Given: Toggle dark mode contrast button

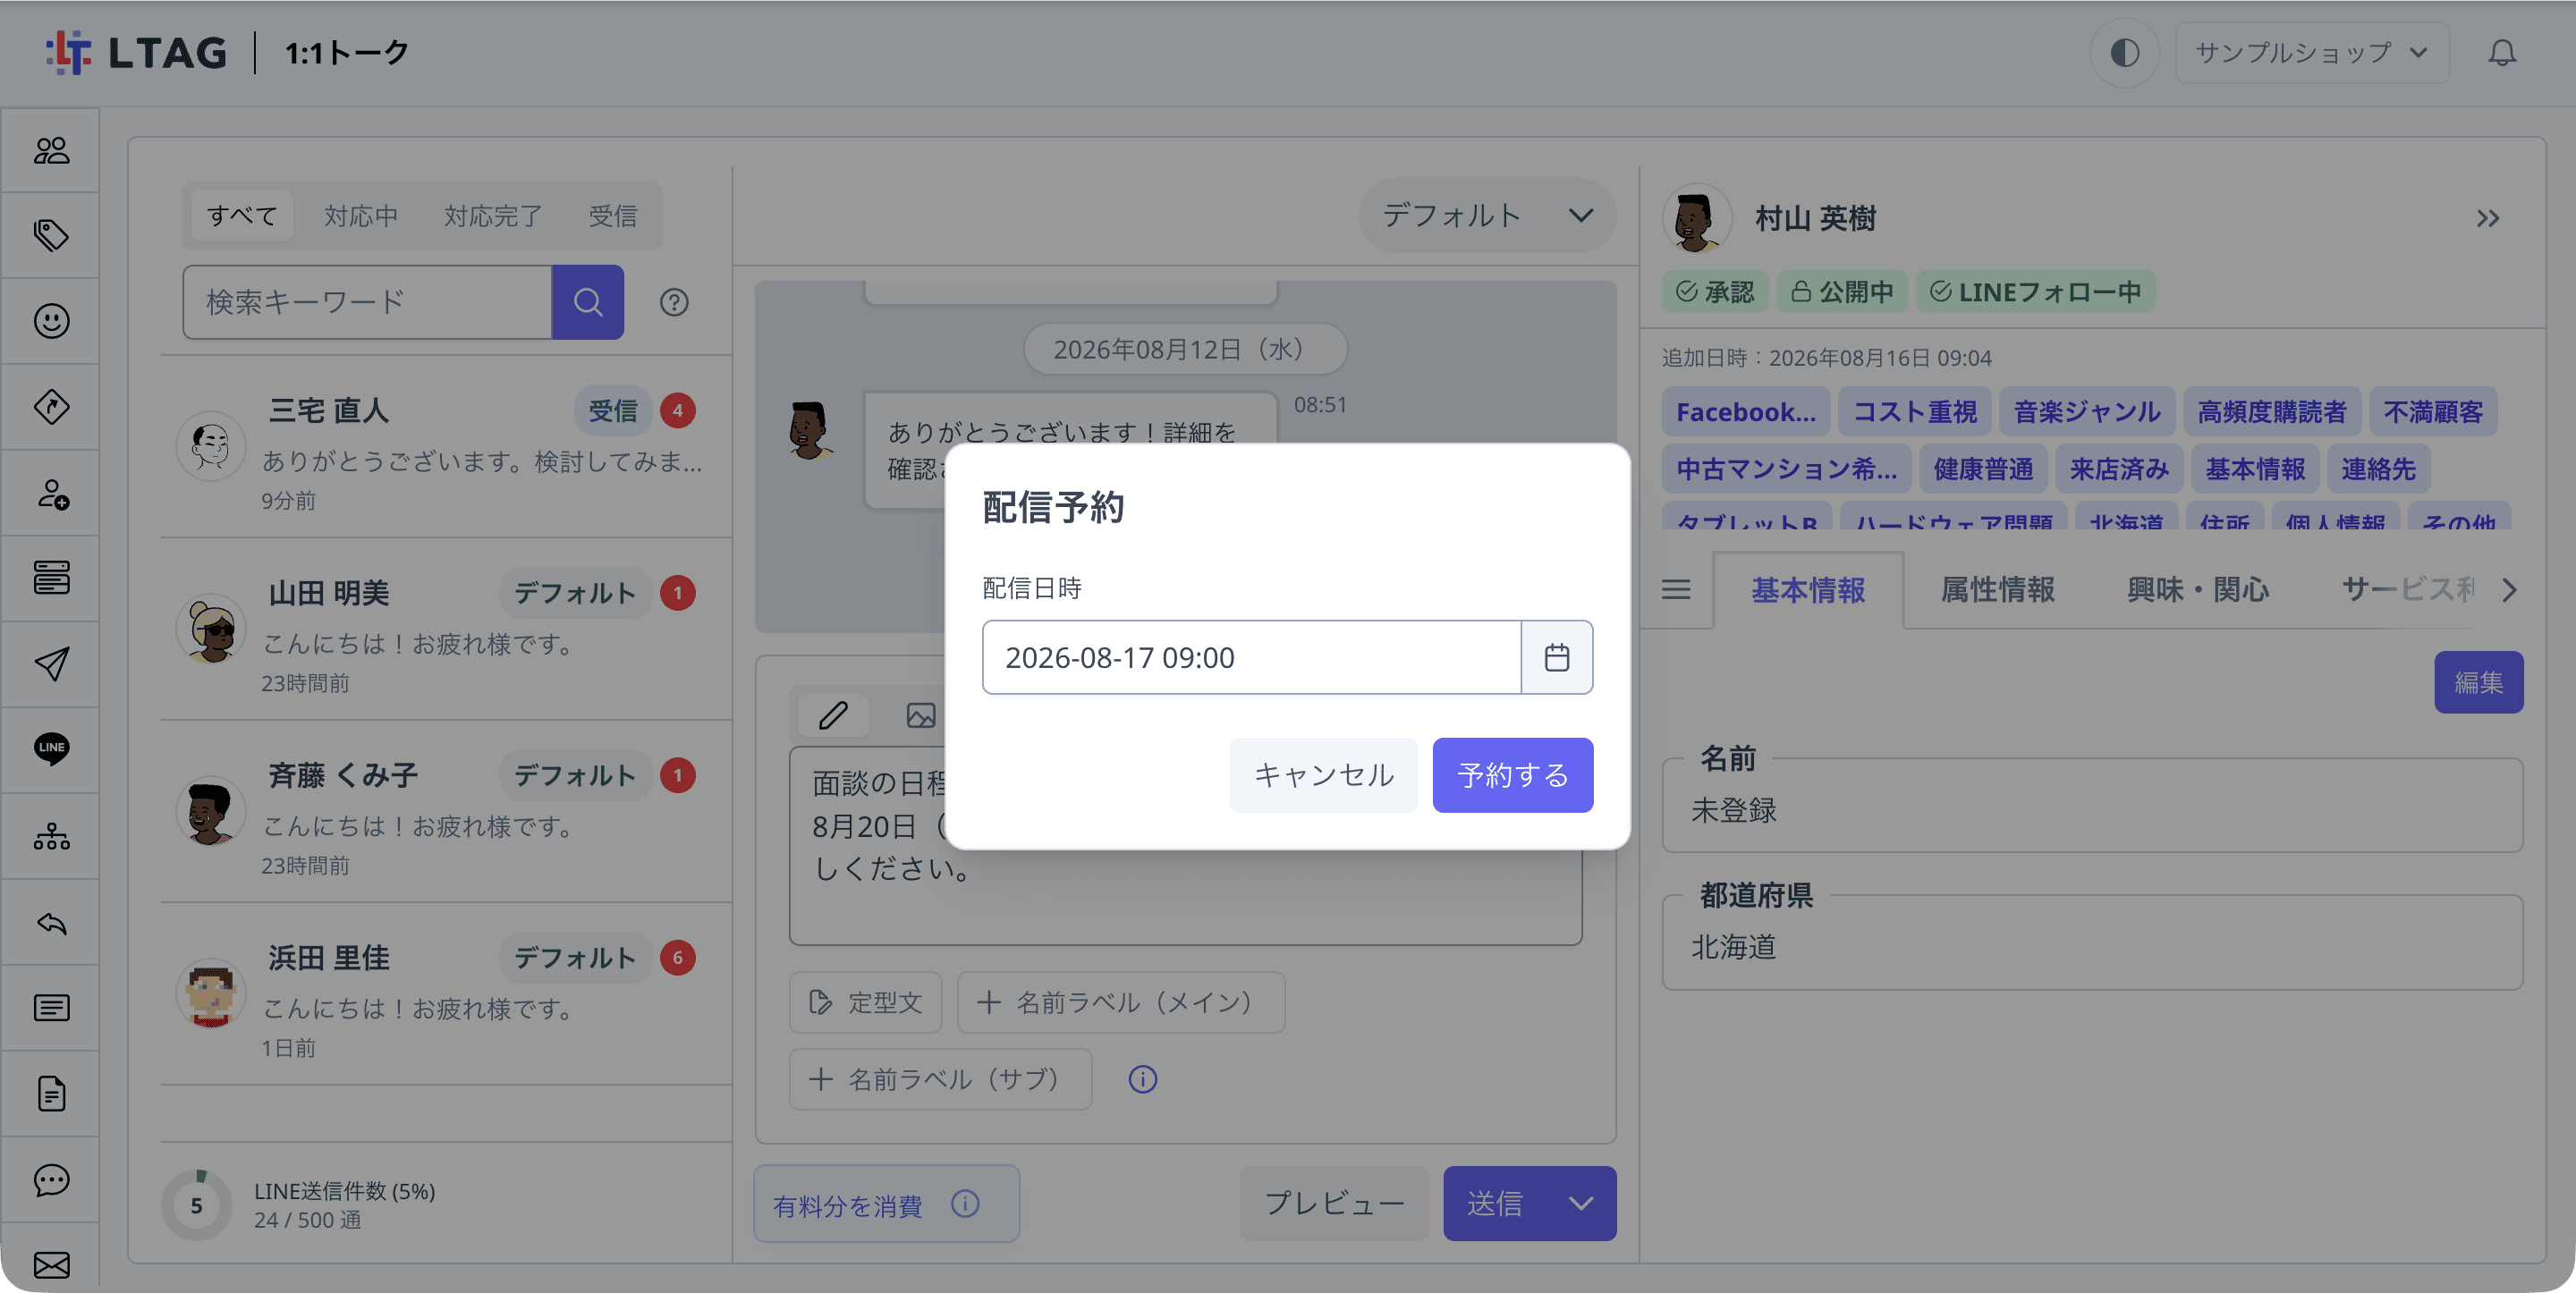Looking at the screenshot, I should (2124, 53).
